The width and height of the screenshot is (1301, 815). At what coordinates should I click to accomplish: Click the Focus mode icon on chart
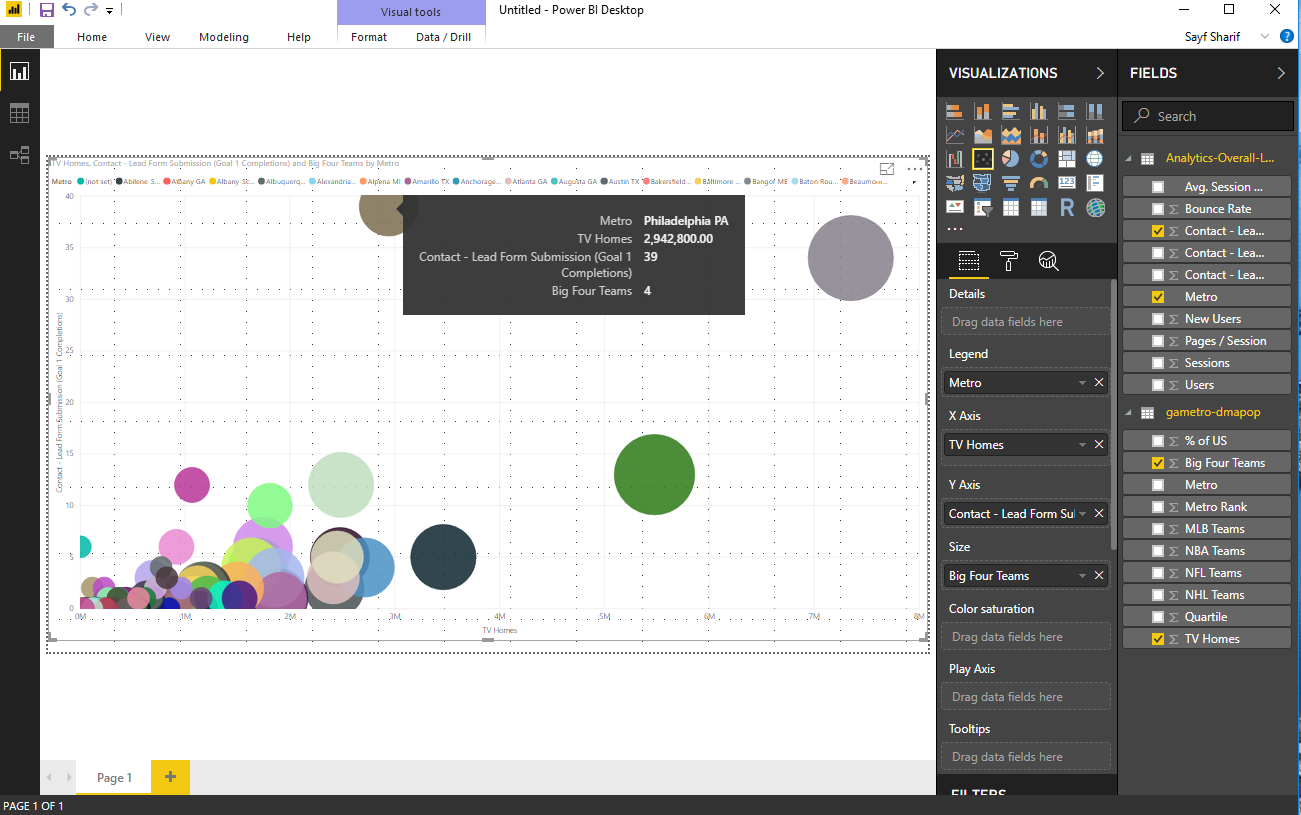pos(887,170)
